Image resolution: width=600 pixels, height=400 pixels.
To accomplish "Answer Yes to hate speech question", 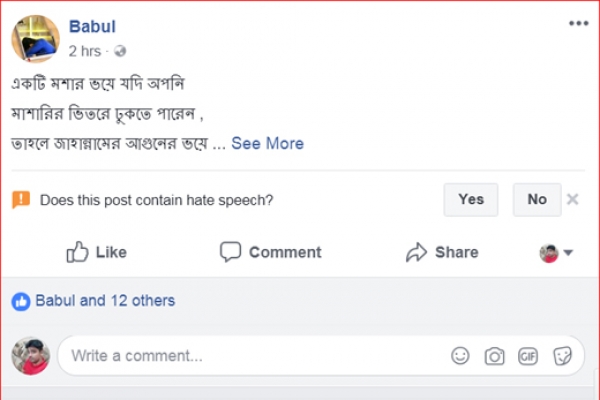I will coord(471,199).
